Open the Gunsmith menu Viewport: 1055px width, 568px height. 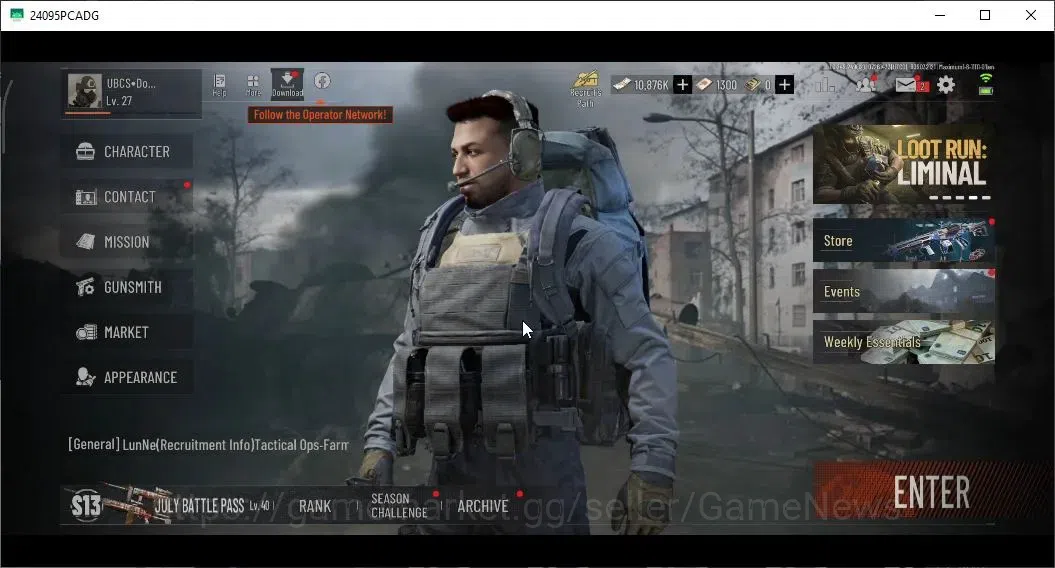tap(126, 287)
